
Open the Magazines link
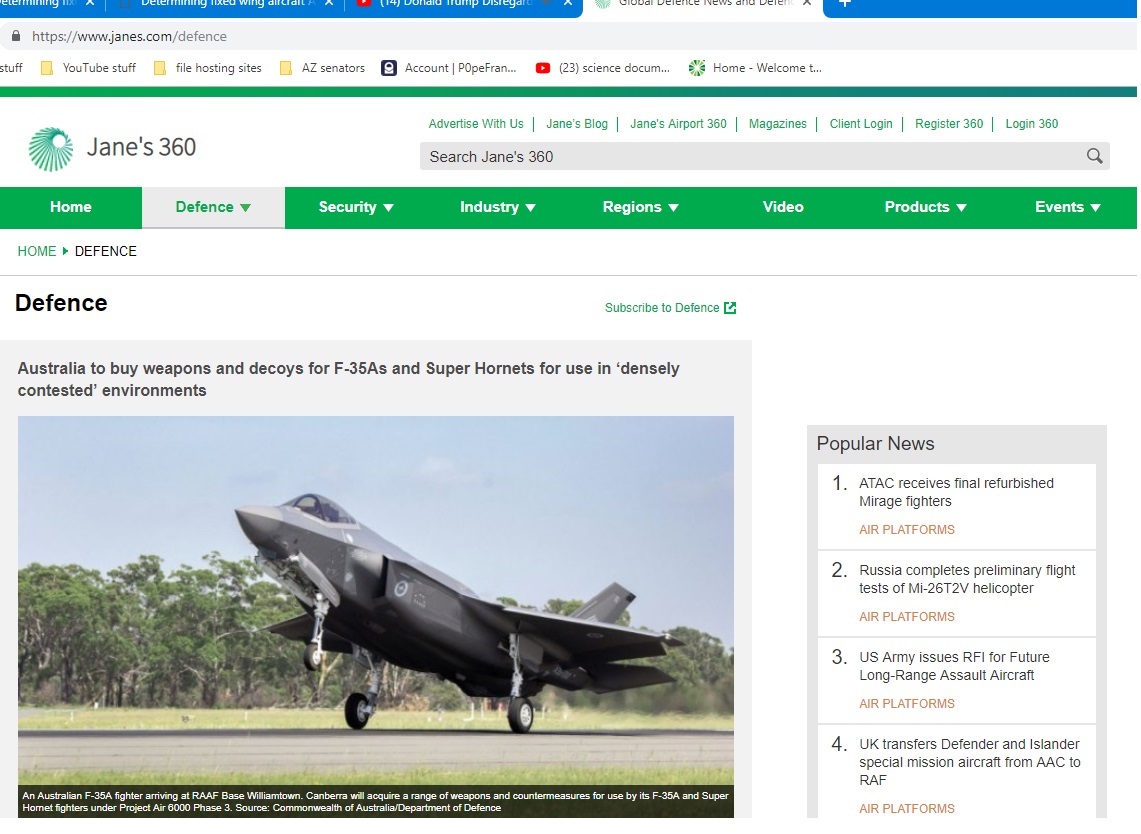click(x=779, y=124)
